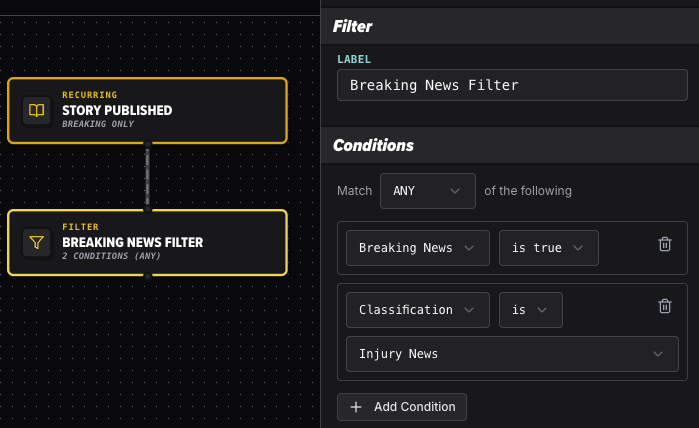Open the 'is' operator dropdown
The height and width of the screenshot is (428, 699).
(530, 310)
